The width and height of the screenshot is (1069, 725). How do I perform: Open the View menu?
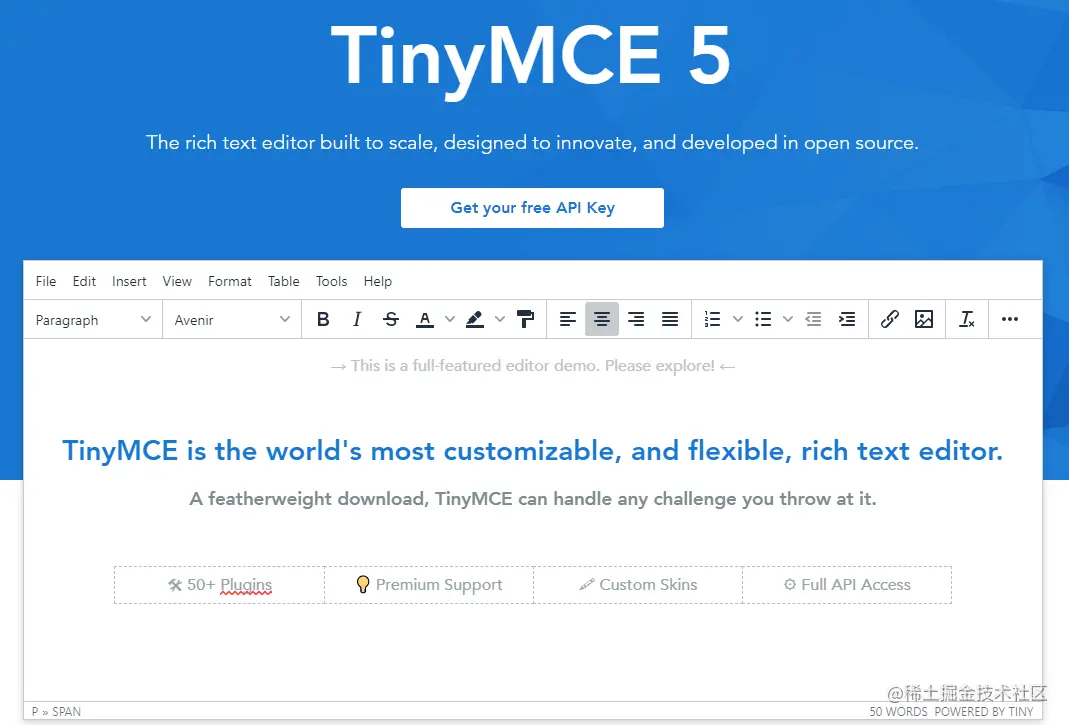pyautogui.click(x=177, y=281)
